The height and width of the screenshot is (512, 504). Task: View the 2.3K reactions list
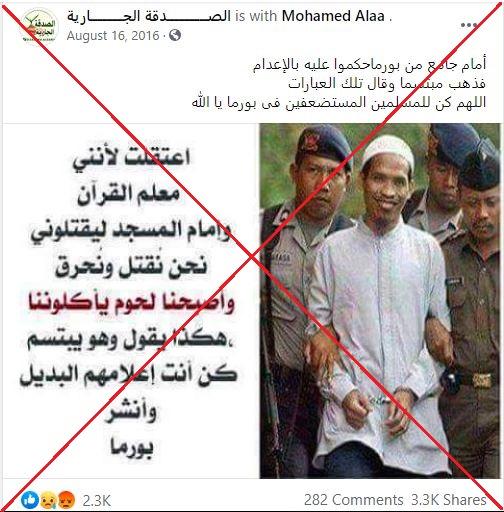click(96, 500)
